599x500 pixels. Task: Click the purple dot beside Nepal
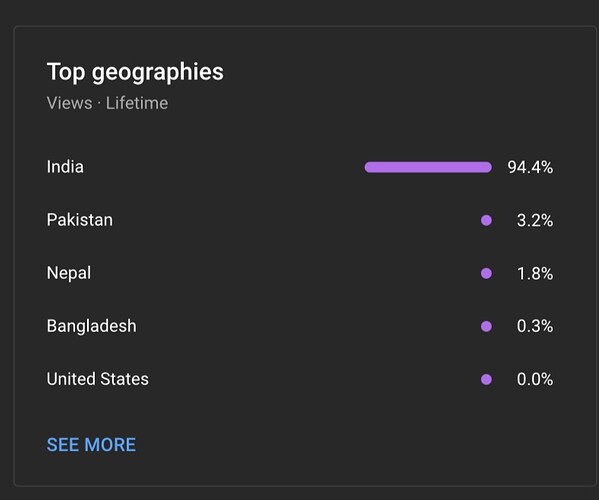[486, 273]
